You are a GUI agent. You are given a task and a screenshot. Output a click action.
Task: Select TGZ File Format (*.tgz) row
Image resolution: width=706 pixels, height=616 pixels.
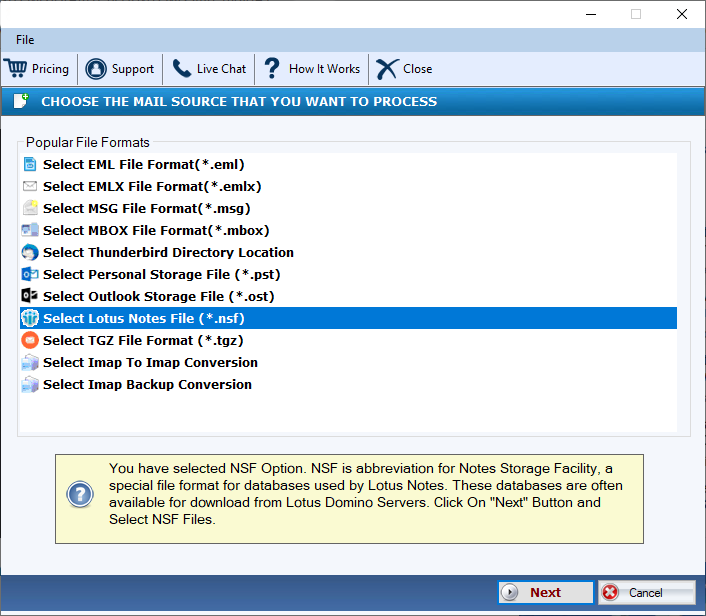tap(348, 340)
